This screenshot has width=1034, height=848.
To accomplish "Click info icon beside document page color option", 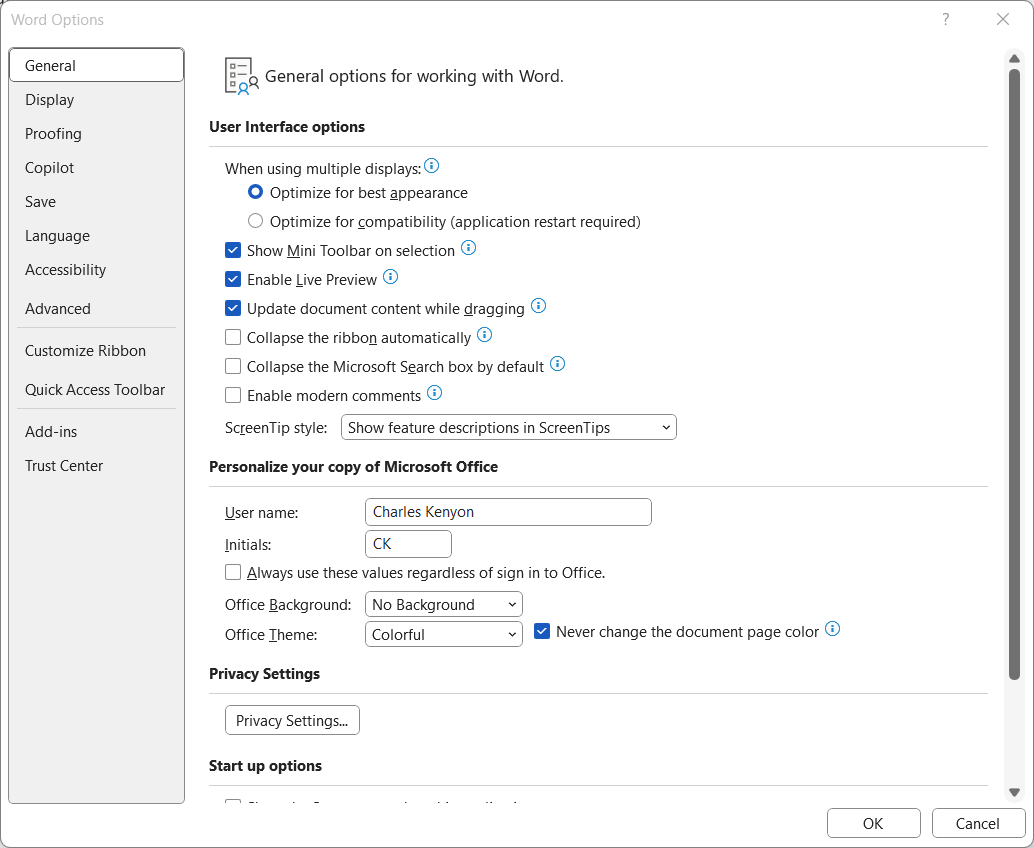I will coord(832,630).
